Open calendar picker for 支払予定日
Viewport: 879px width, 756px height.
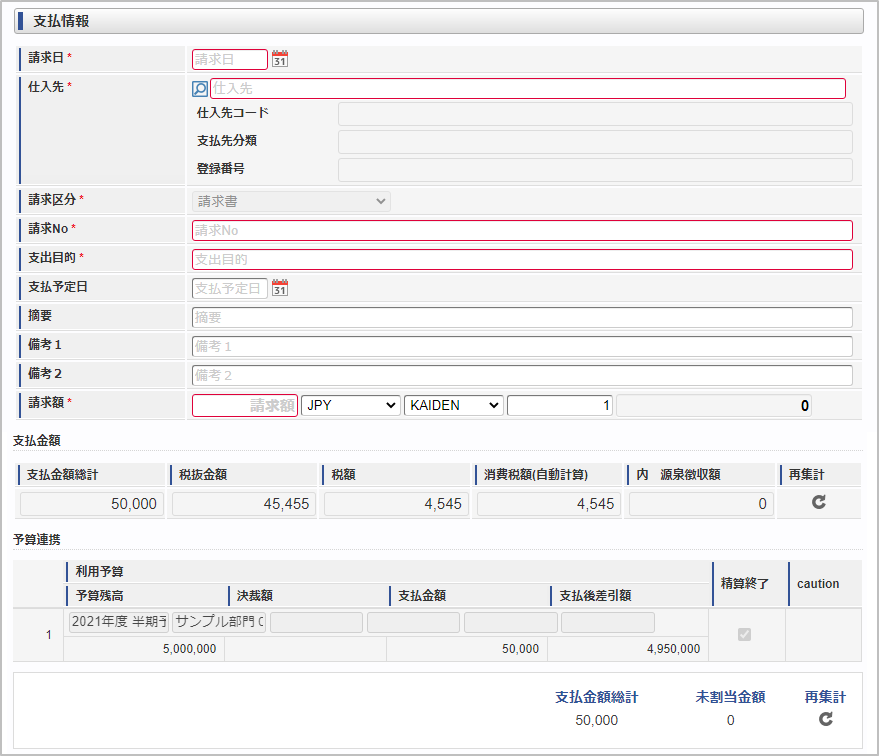[x=280, y=288]
